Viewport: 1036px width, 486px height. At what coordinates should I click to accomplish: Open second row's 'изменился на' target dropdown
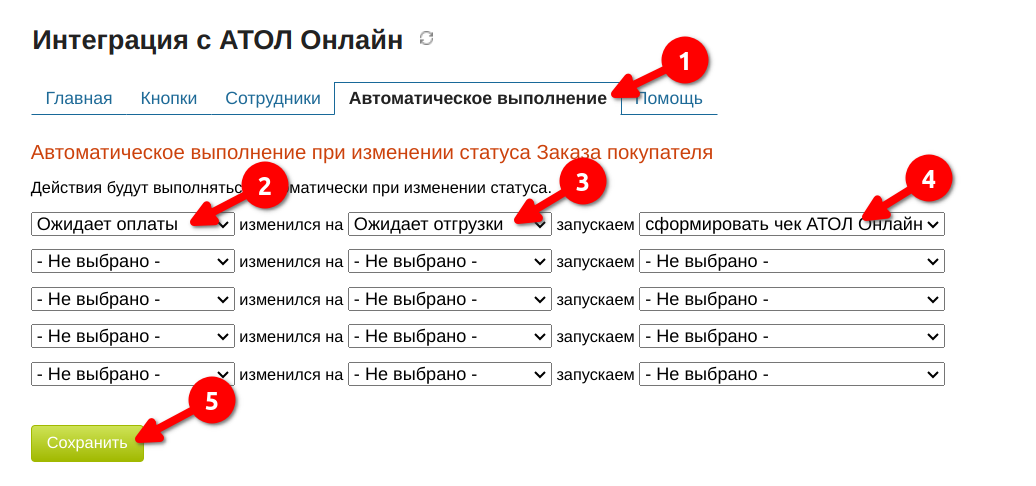450,261
